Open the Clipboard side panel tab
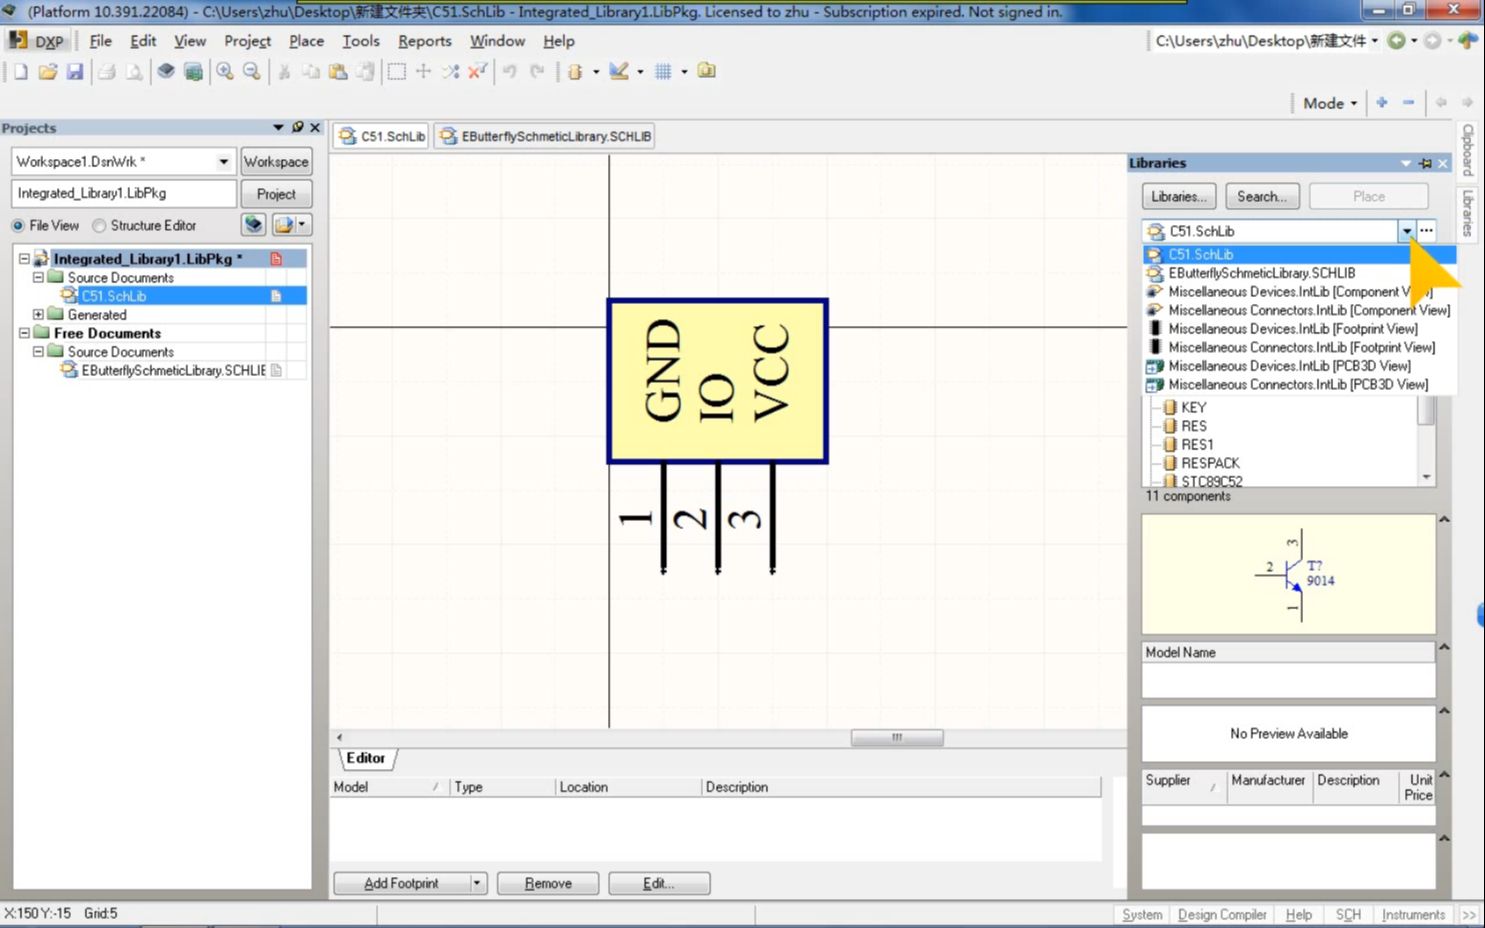Viewport: 1485px width, 928px height. [x=1467, y=150]
